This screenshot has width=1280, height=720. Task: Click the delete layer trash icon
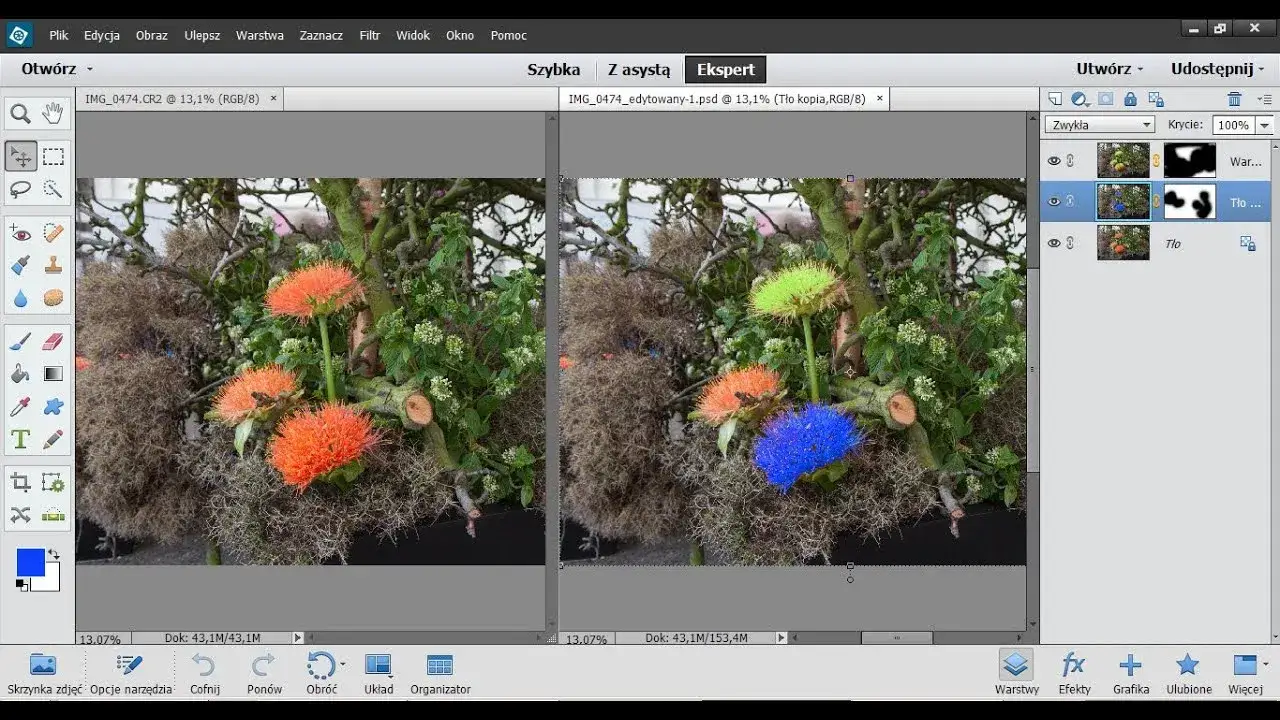pos(1234,99)
